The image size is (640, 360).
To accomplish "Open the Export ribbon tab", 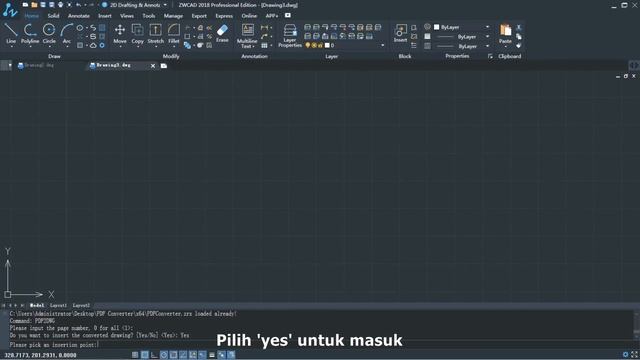I will point(199,16).
